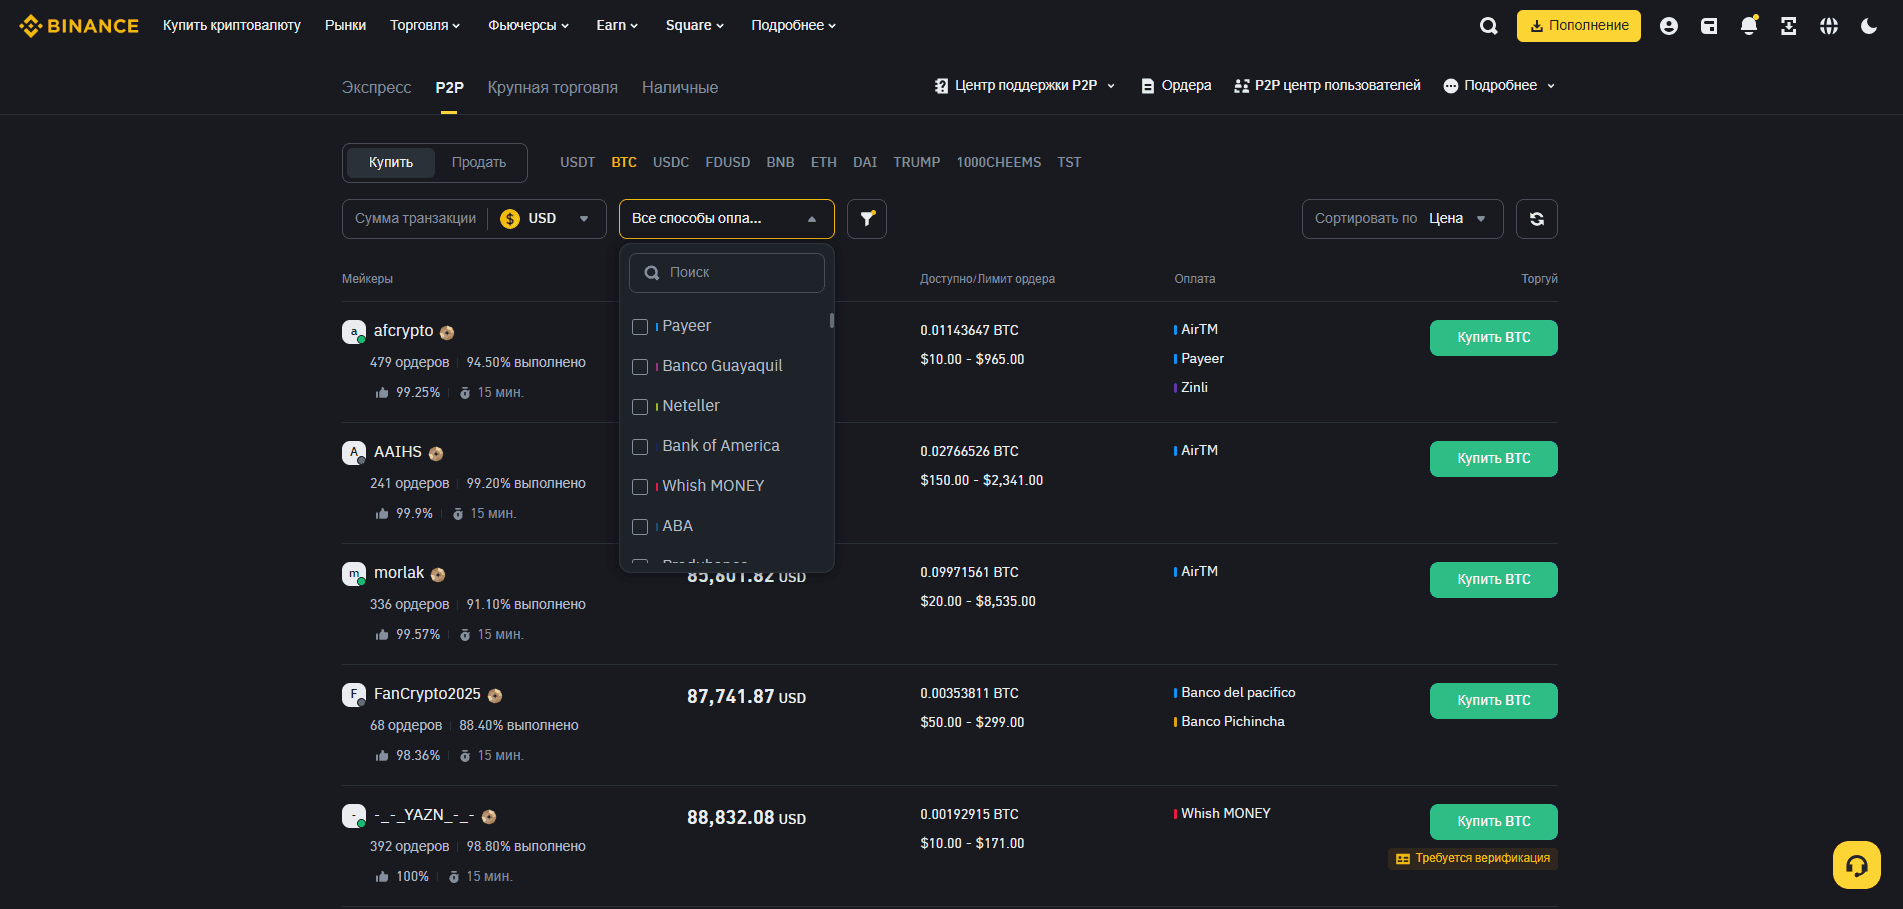Viewport: 1903px width, 909px height.
Task: Select ETH coin tab
Action: pos(823,163)
